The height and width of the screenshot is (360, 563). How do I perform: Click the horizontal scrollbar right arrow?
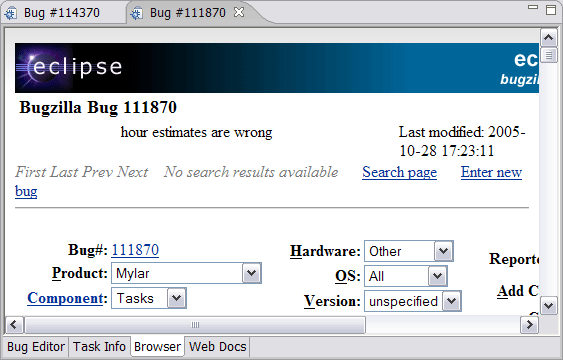[530, 325]
